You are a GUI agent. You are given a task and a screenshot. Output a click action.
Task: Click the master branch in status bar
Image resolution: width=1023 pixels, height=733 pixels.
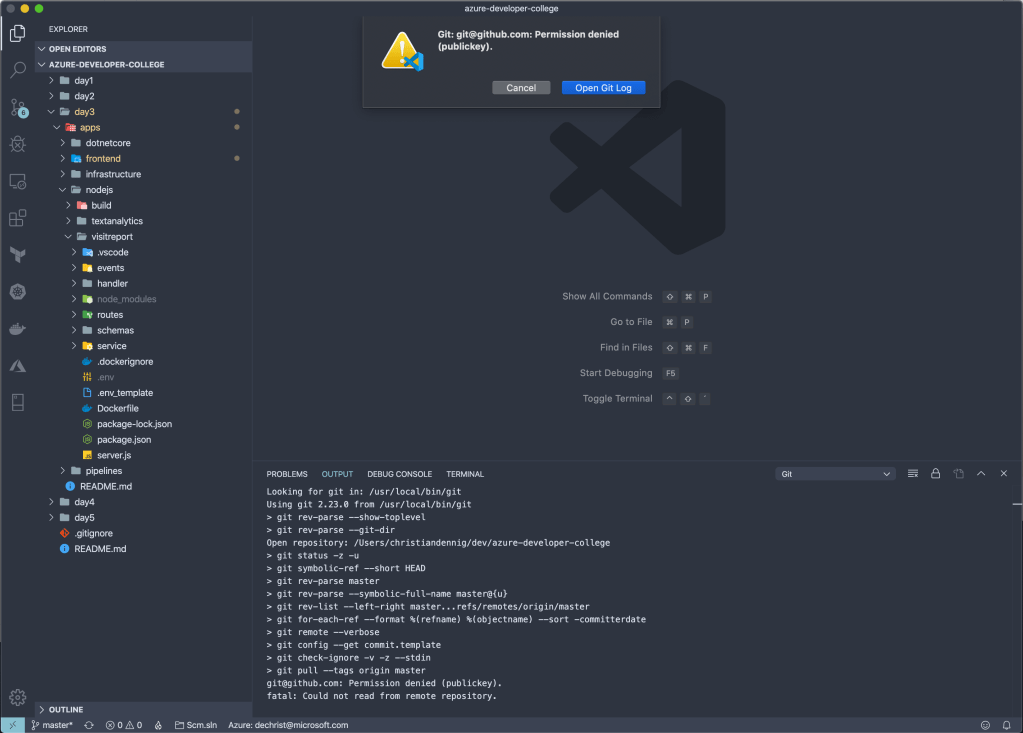pos(51,725)
